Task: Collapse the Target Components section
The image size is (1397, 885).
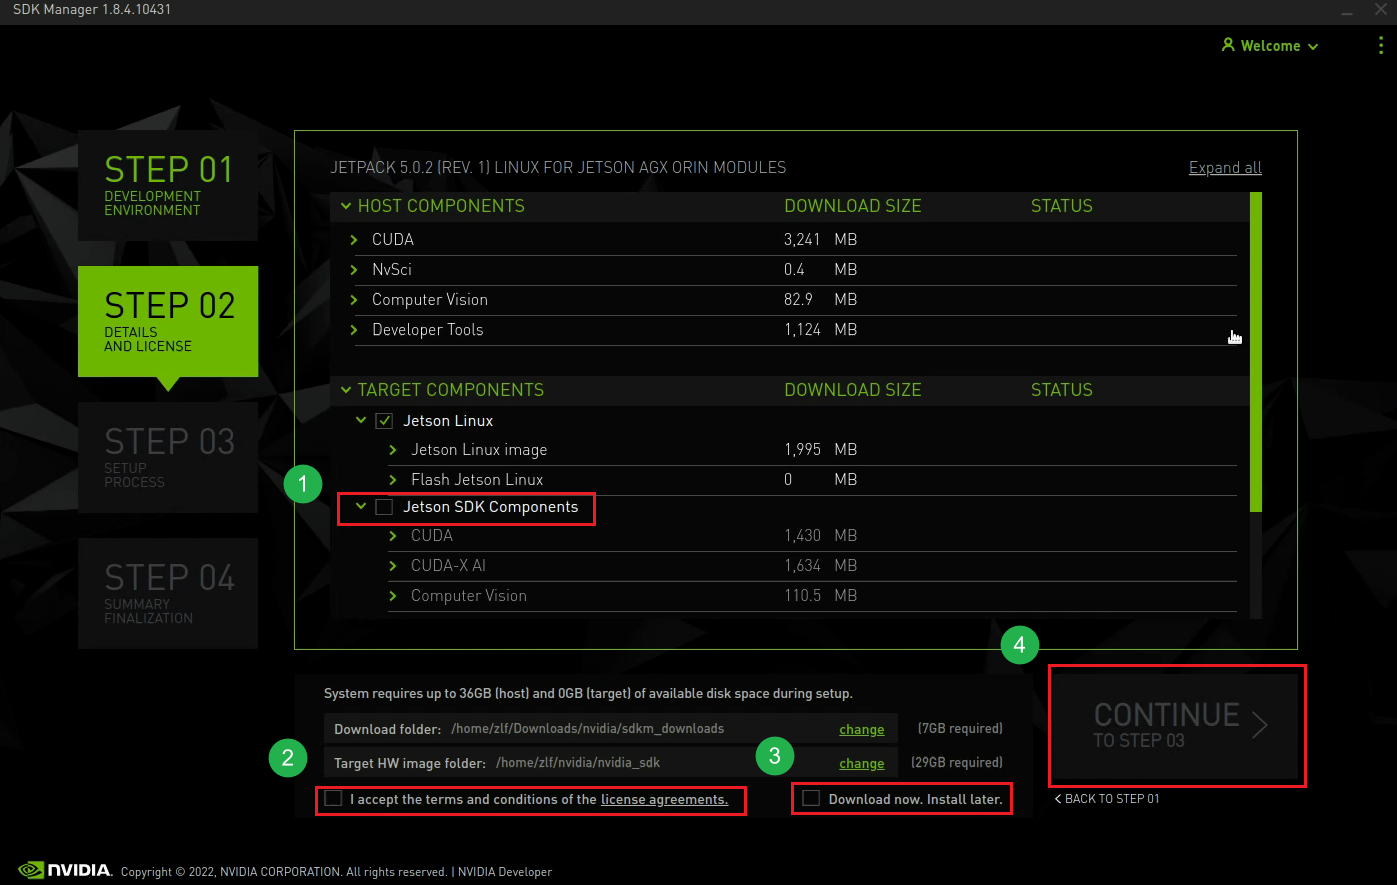Action: coord(346,390)
